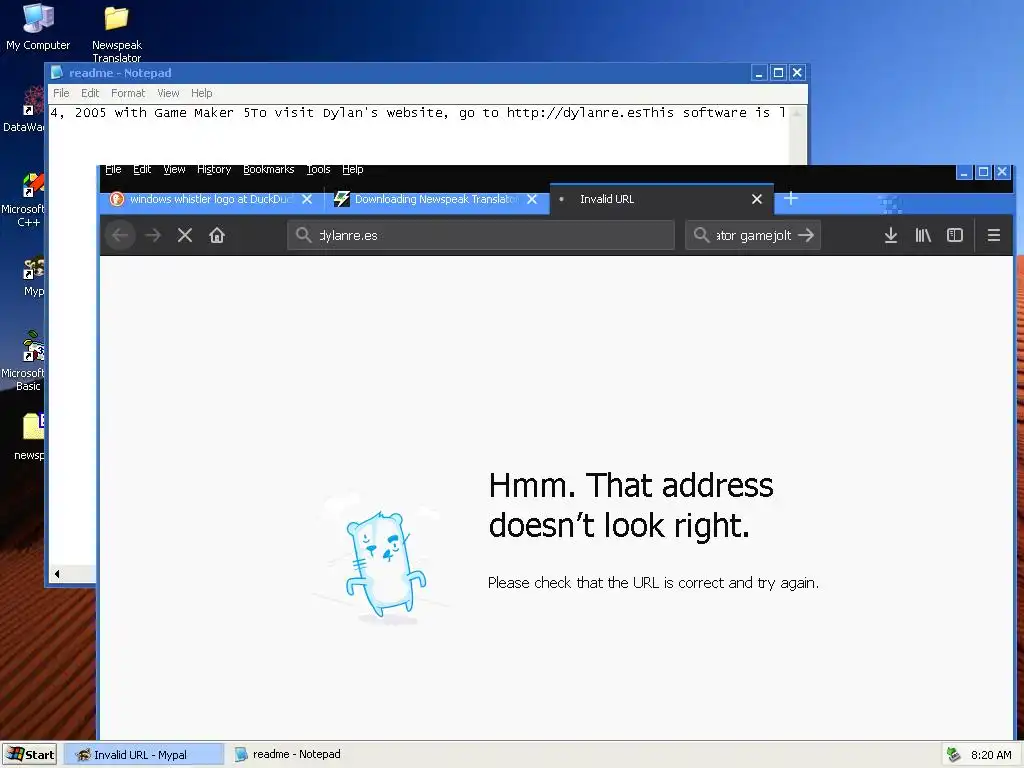Click the browser Back arrow button

(120, 235)
